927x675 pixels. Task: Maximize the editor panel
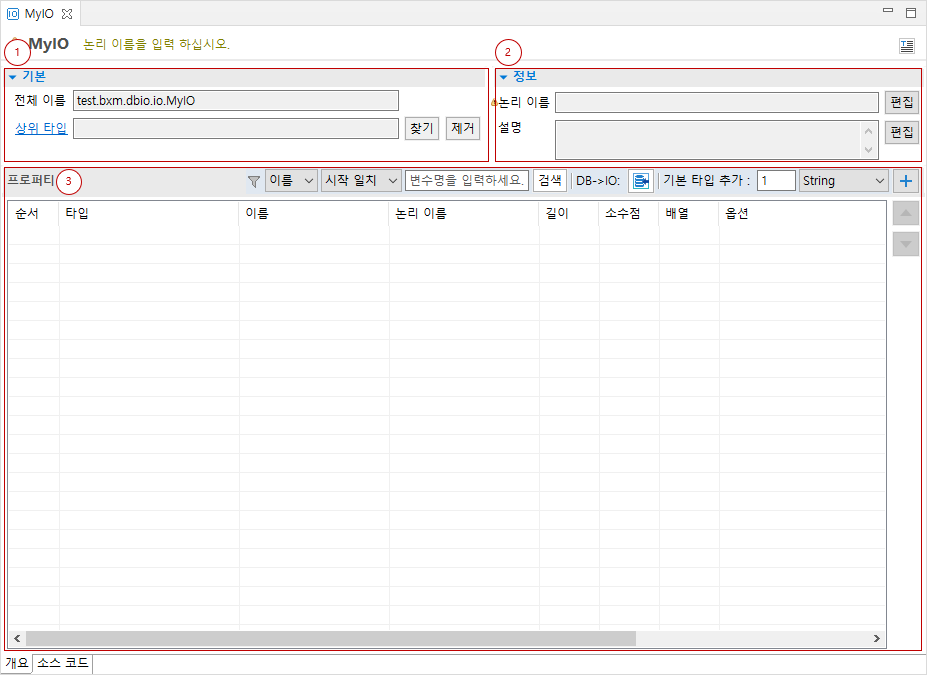point(911,13)
